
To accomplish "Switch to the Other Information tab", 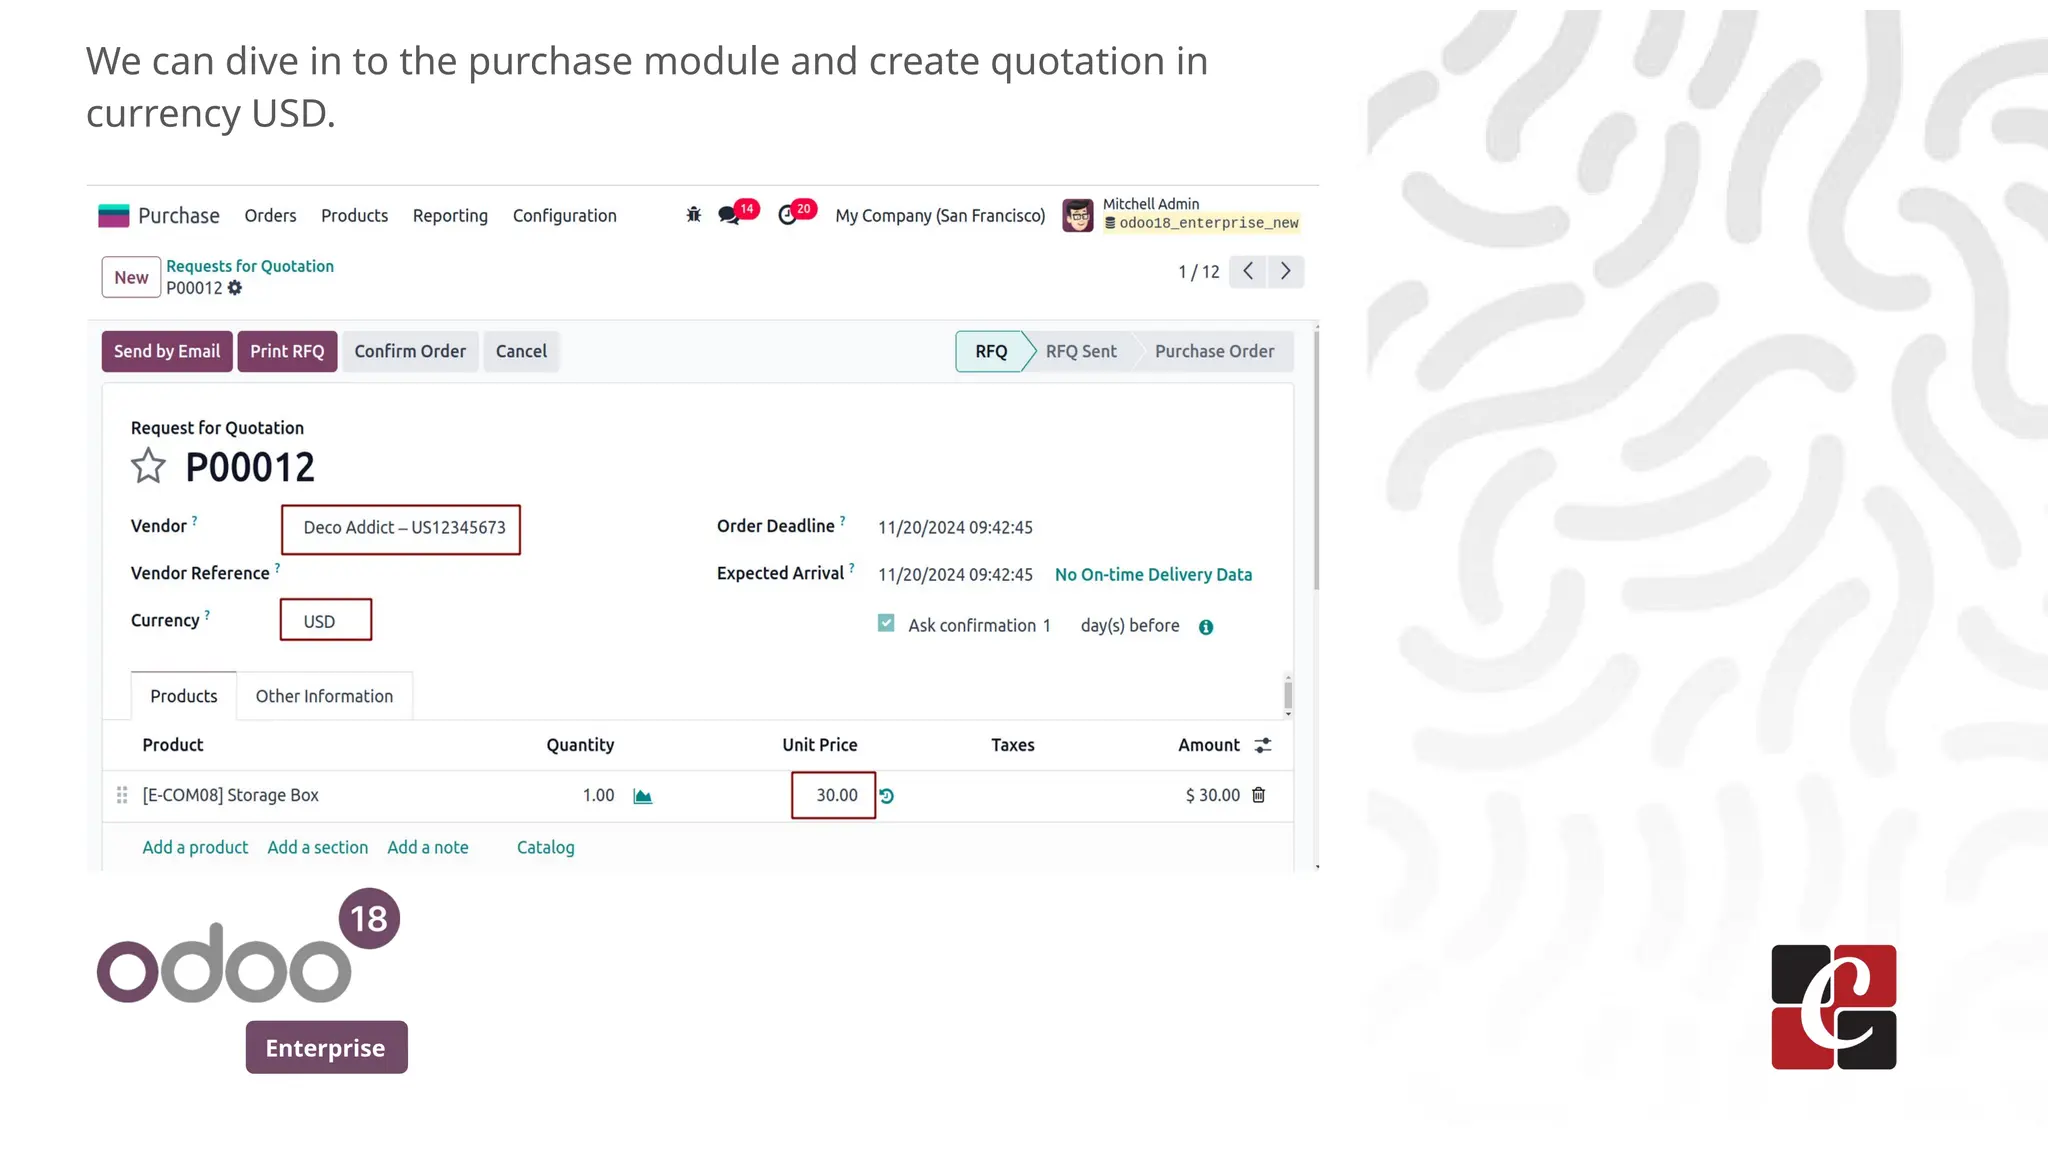I will coord(324,696).
